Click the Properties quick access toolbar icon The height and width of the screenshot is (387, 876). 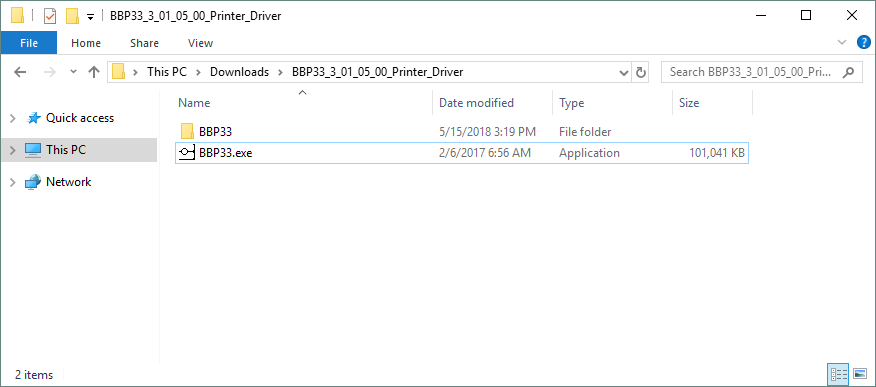[x=50, y=16]
